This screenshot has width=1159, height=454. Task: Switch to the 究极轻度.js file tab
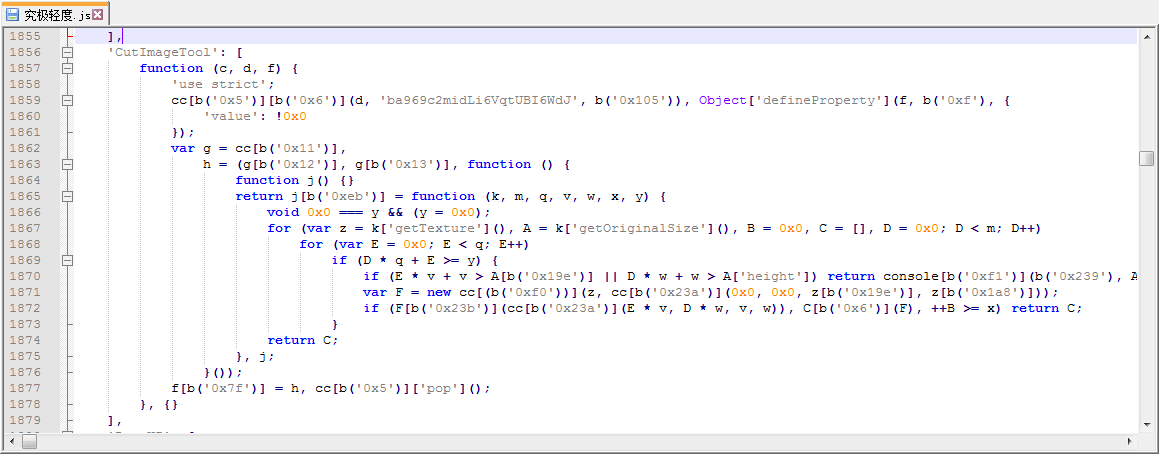pyautogui.click(x=55, y=13)
